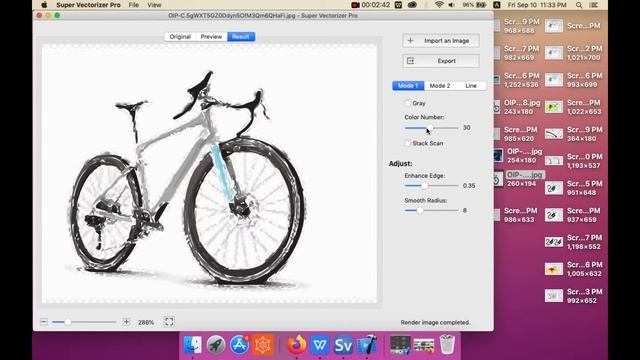The image size is (640, 360).
Task: Select desktop screenshot sized 1,021×700
Action: pyautogui.click(x=573, y=53)
